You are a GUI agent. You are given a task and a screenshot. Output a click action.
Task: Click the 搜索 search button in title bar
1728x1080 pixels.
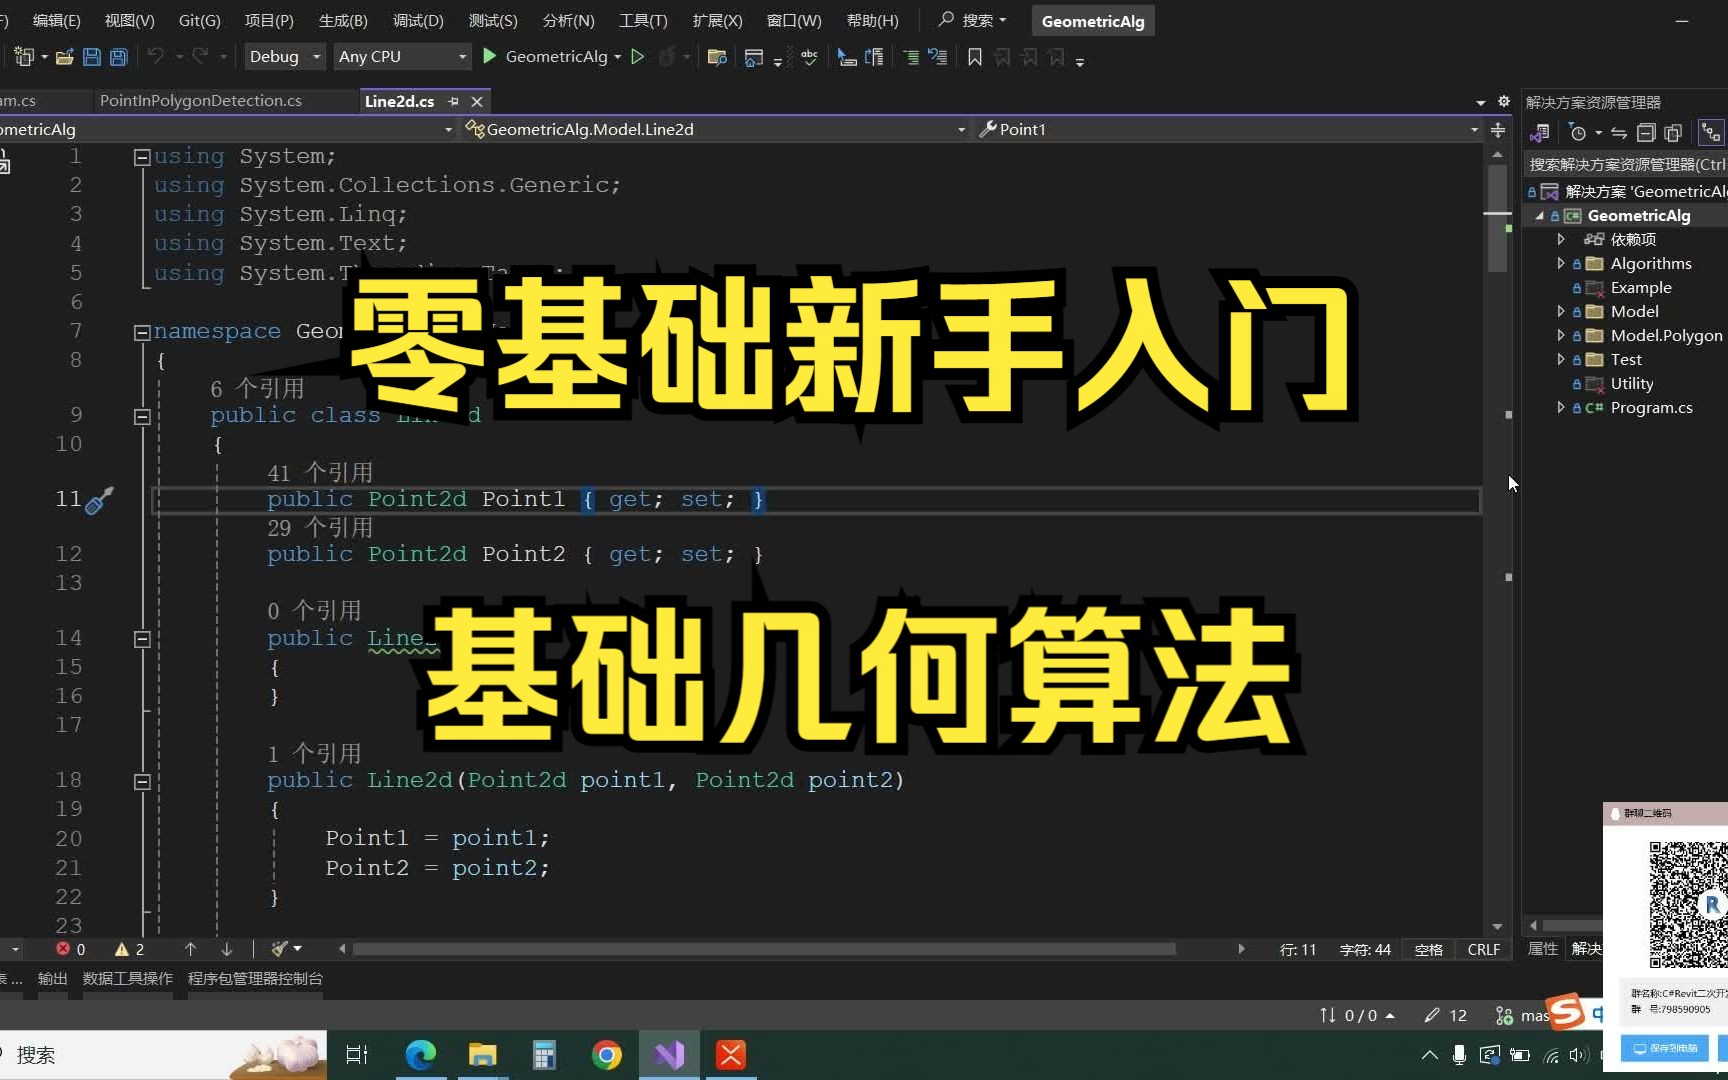tap(972, 20)
